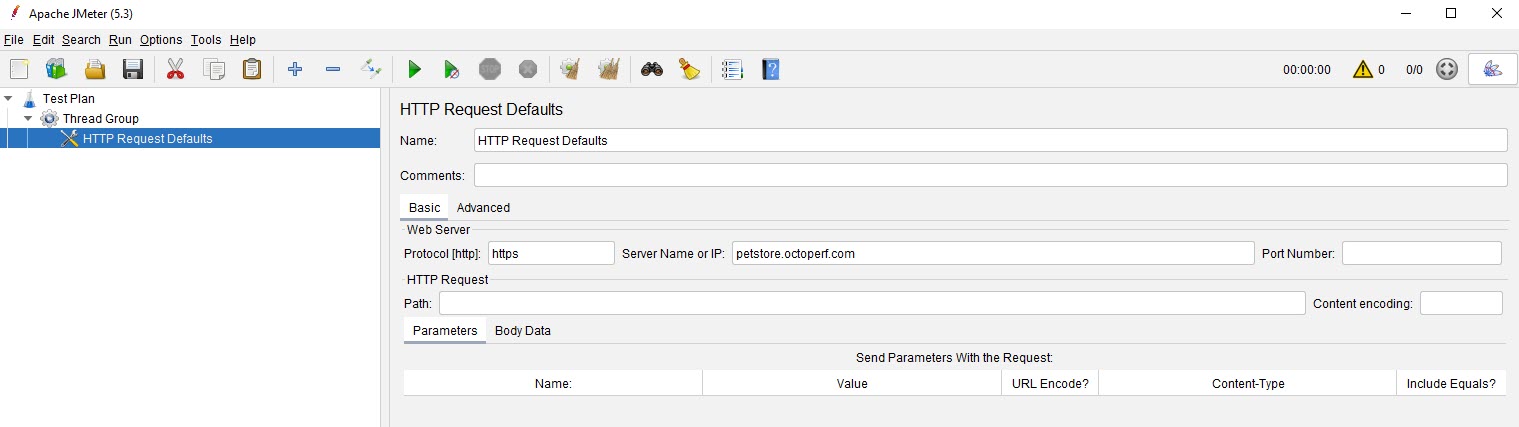
Task: Click the New test plan icon
Action: point(19,69)
